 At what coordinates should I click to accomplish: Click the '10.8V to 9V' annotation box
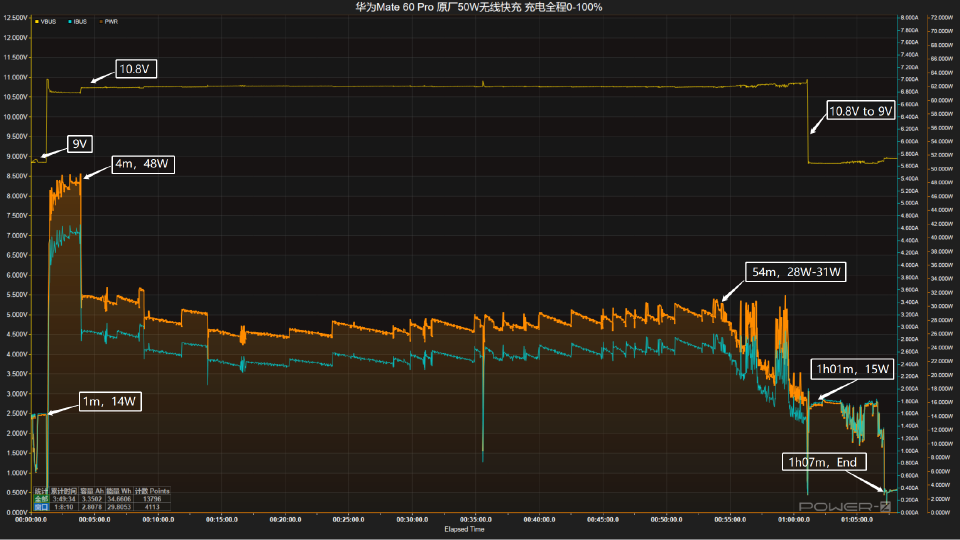860,111
